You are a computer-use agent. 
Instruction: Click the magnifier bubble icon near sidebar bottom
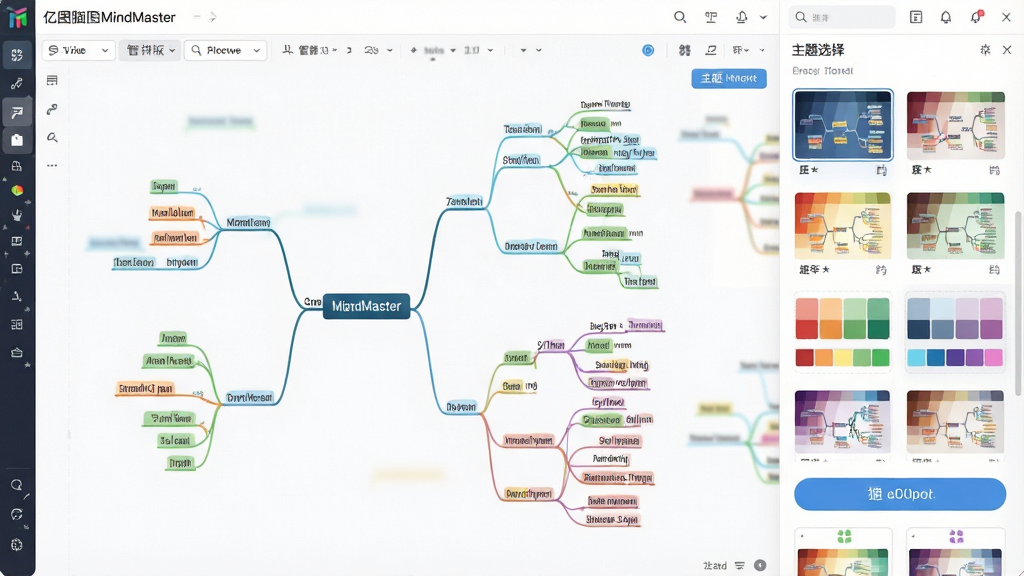click(17, 485)
